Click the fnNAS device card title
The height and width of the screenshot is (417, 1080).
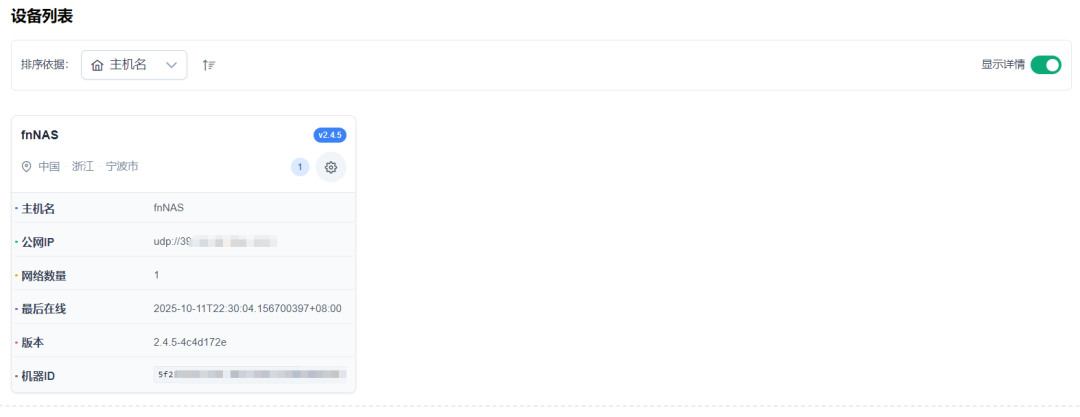point(40,135)
